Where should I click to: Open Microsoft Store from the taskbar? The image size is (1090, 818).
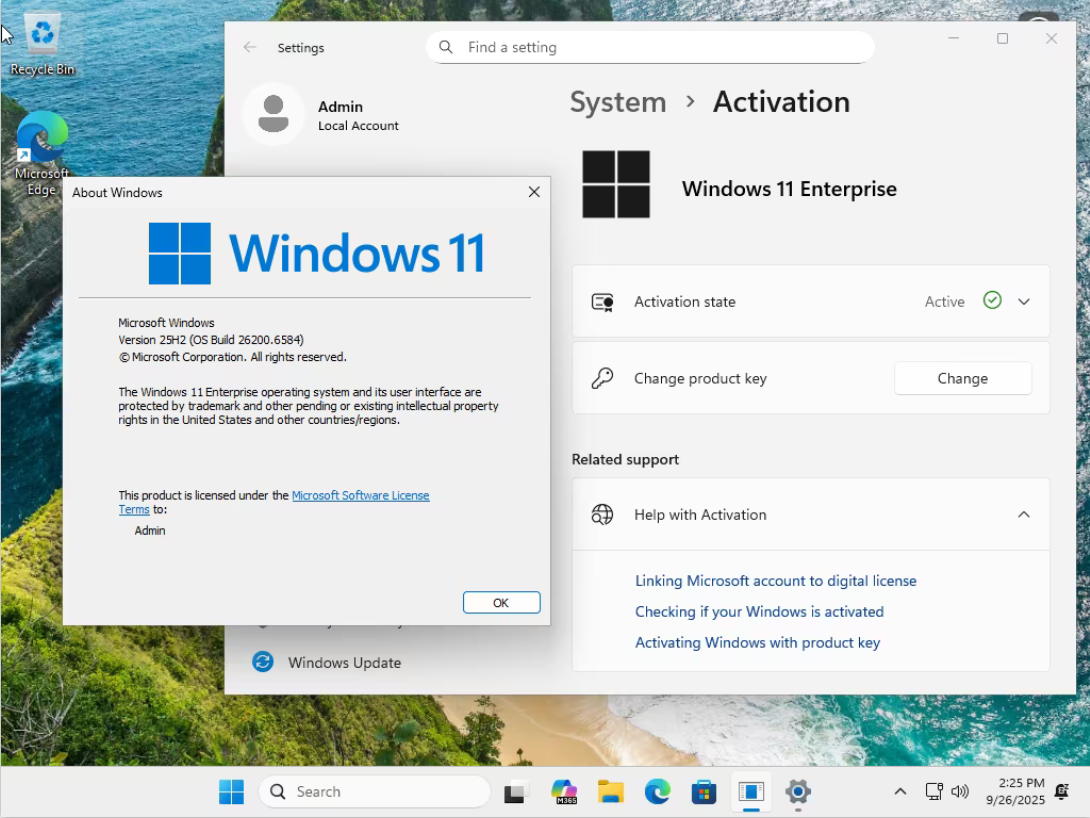704,792
